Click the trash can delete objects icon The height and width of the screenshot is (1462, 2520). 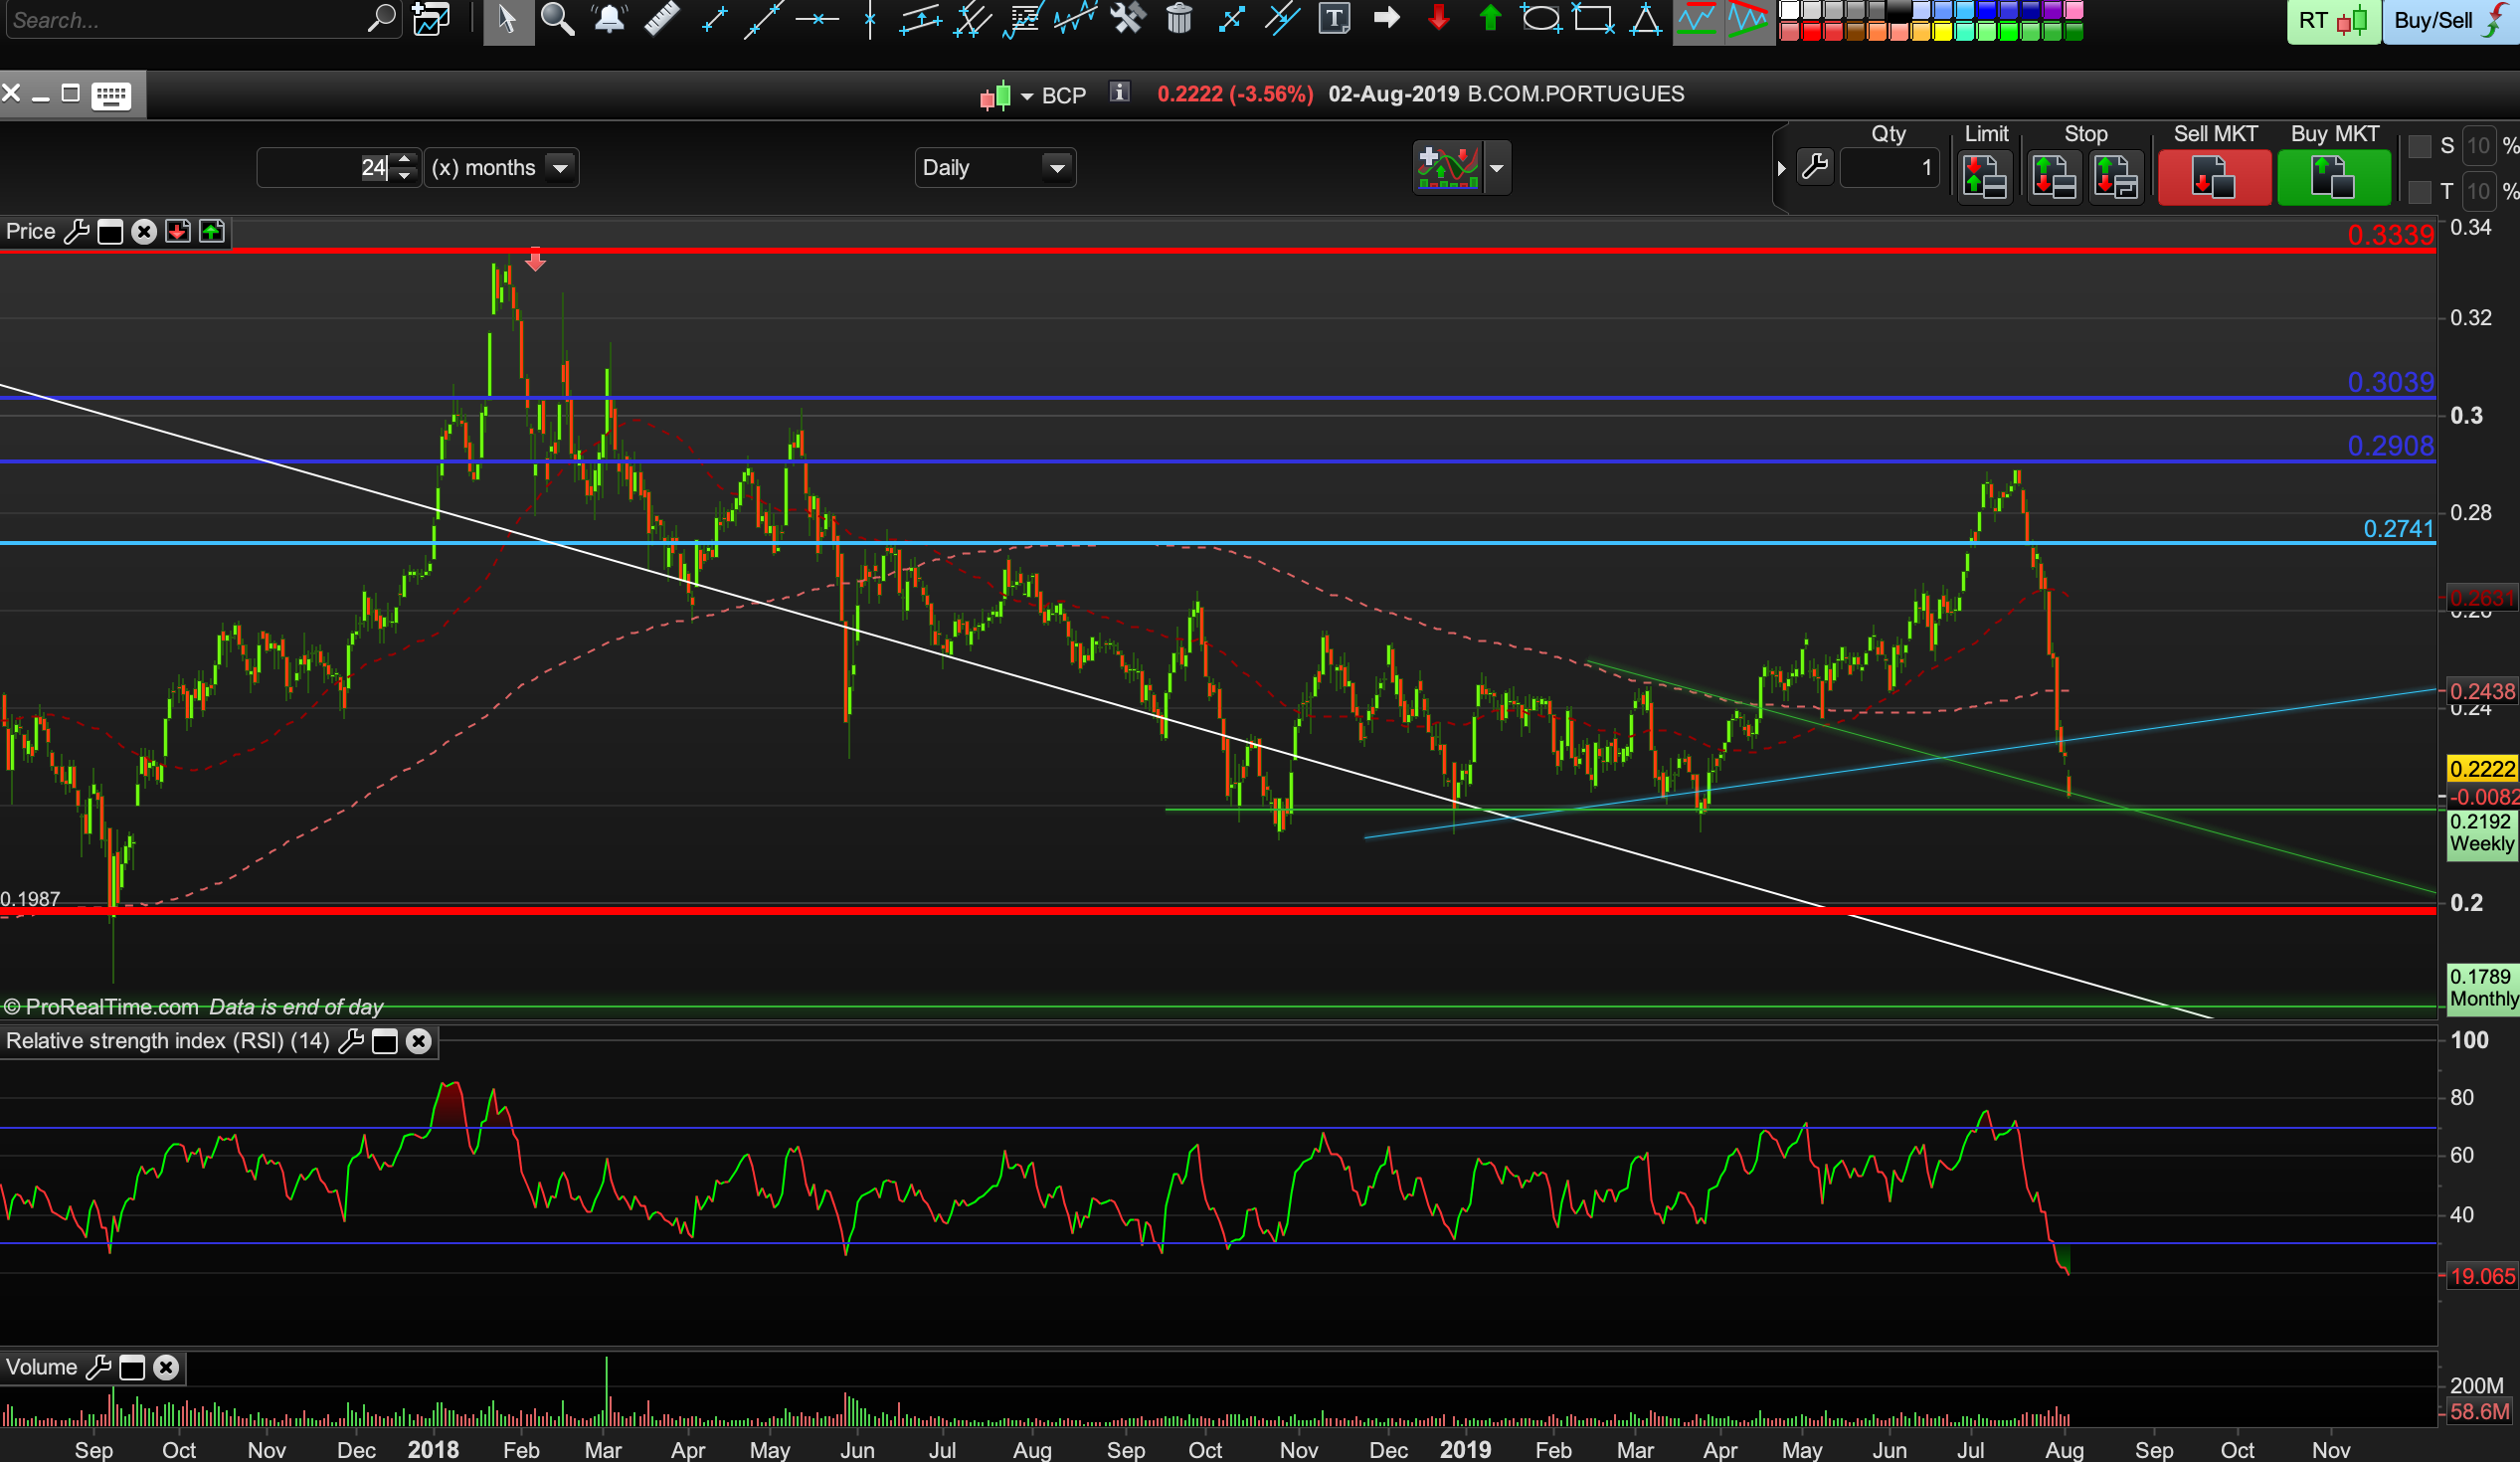[1179, 19]
